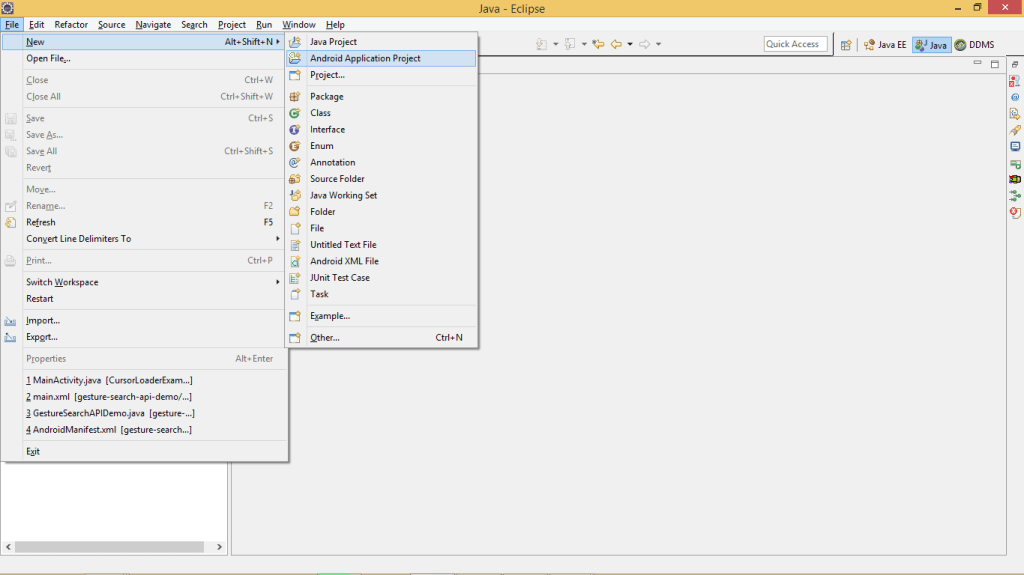Open the Edit menu
This screenshot has height=575, width=1024.
coord(37,24)
